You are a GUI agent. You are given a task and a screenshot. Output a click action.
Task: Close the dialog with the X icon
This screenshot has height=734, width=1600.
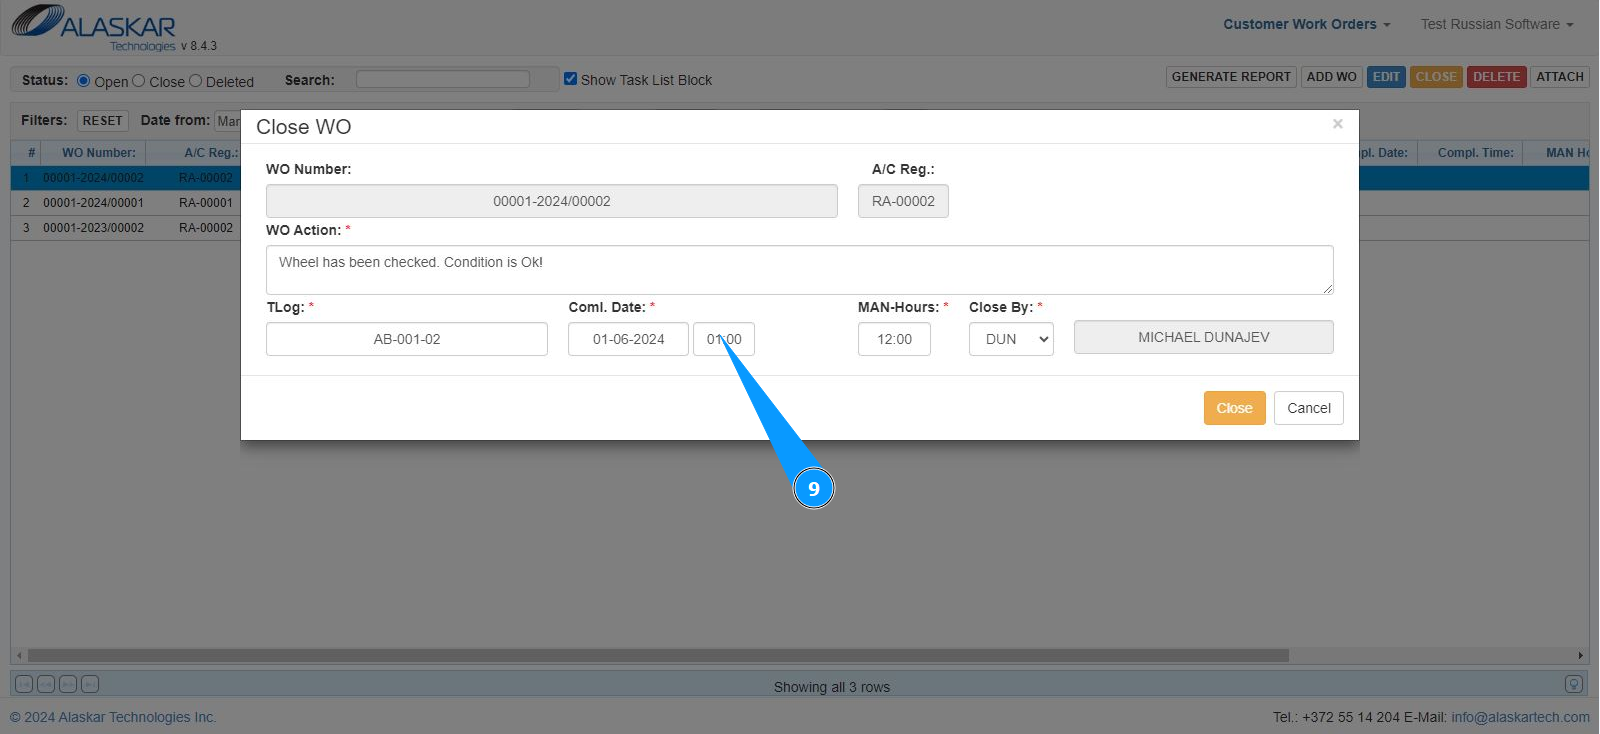tap(1337, 124)
